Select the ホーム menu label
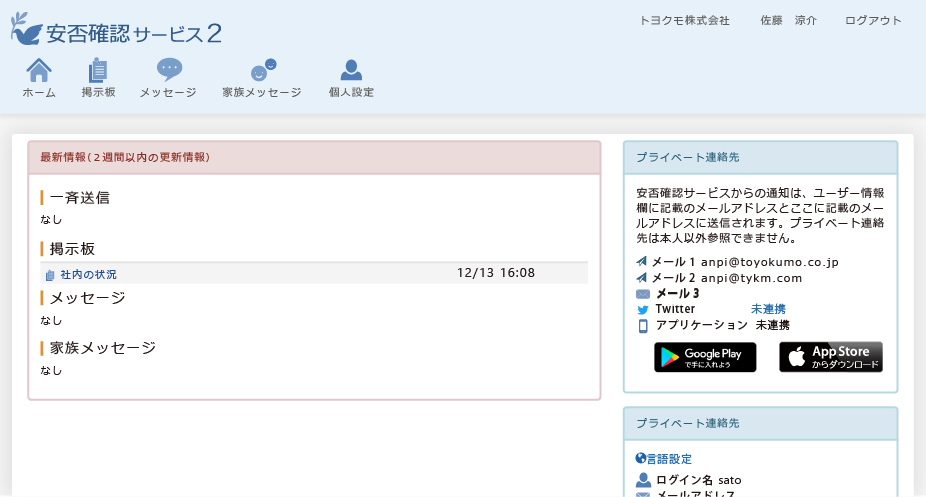Viewport: 926px width, 497px height. [39, 93]
